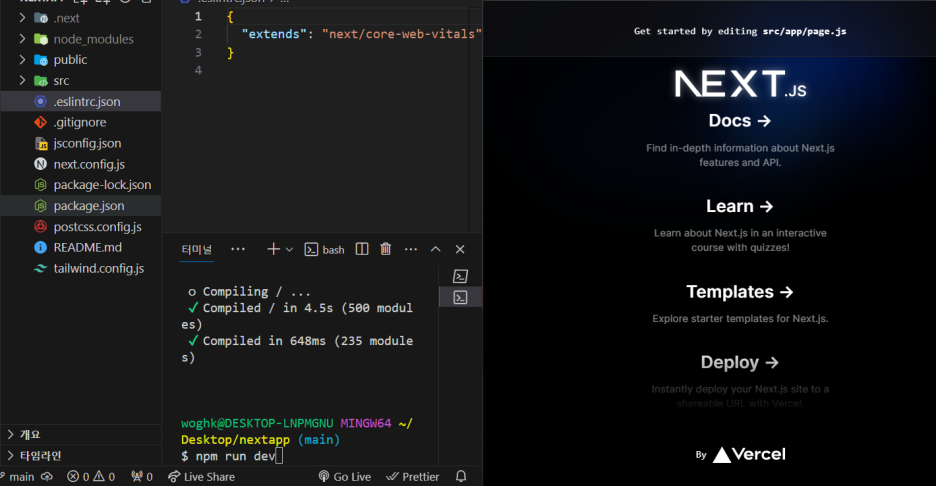Split the terminal pane

click(362, 249)
